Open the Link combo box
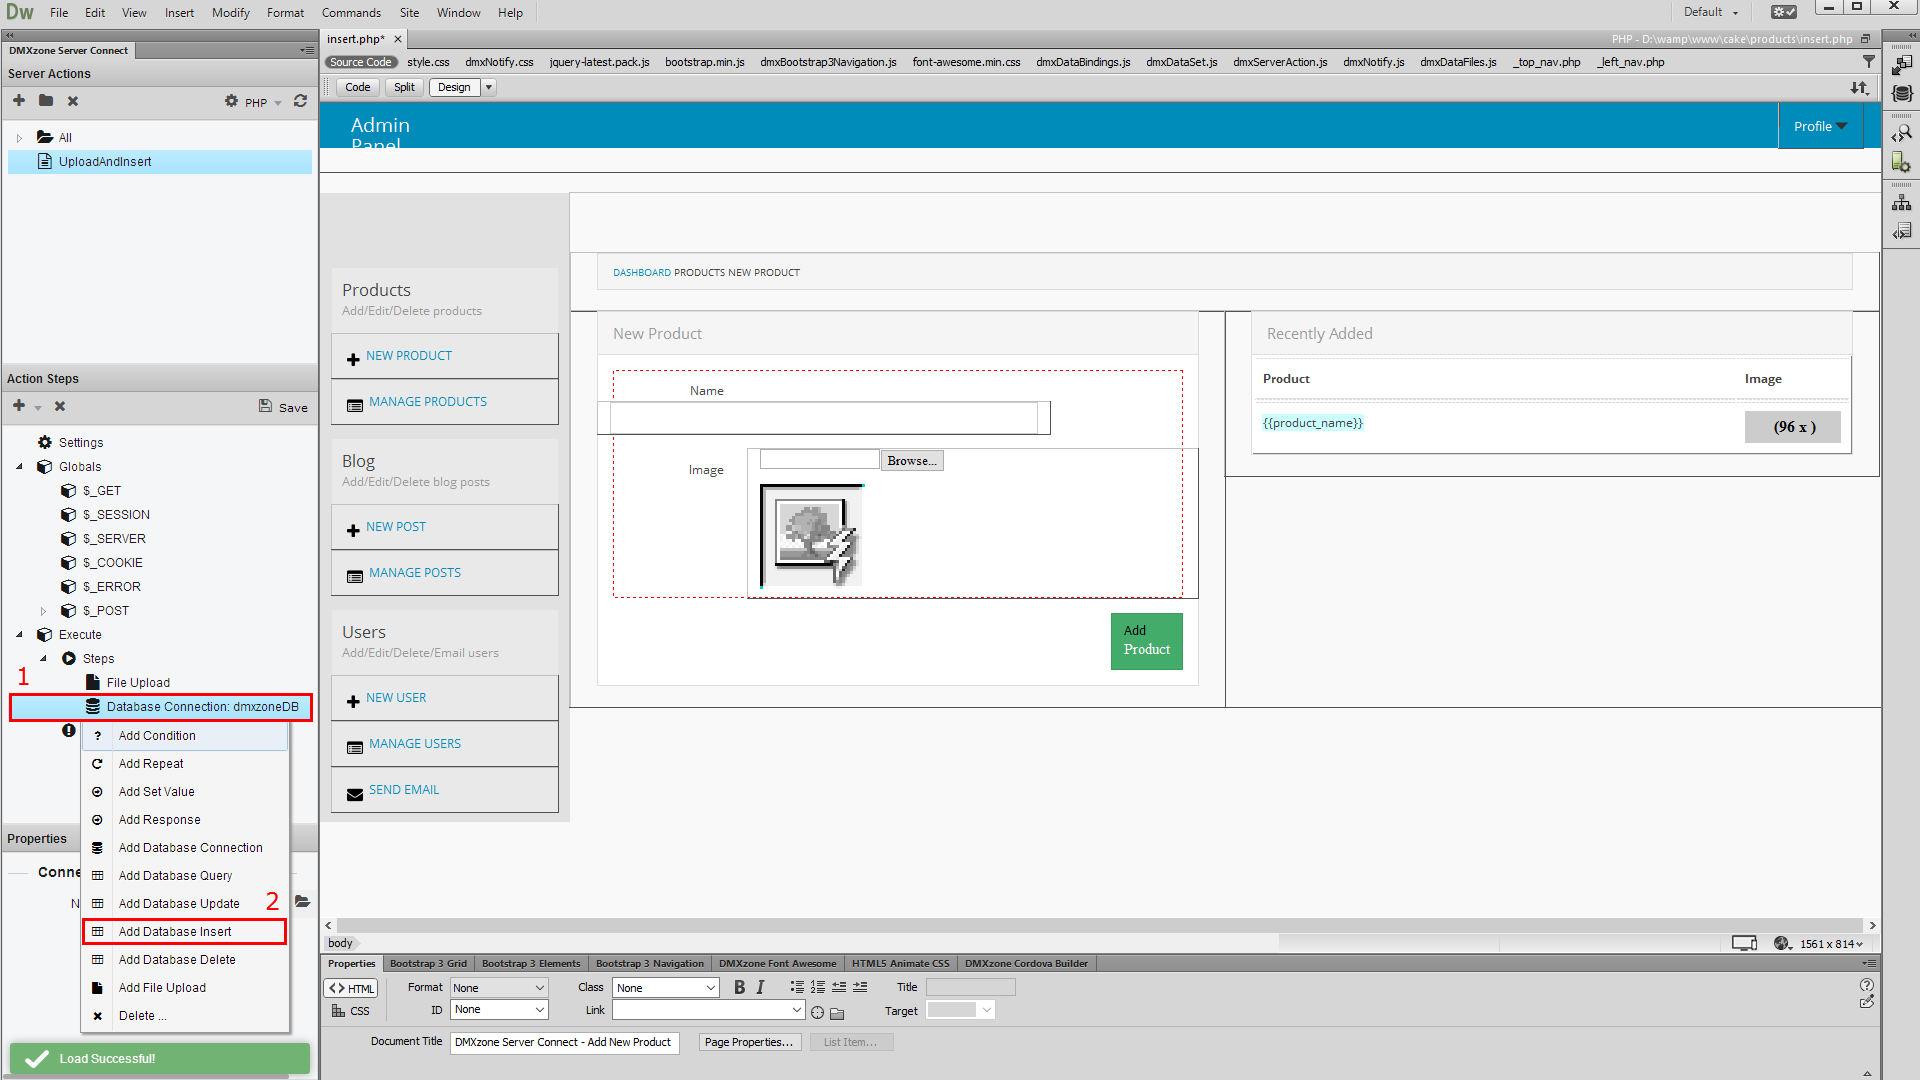1920x1080 pixels. pos(709,1010)
